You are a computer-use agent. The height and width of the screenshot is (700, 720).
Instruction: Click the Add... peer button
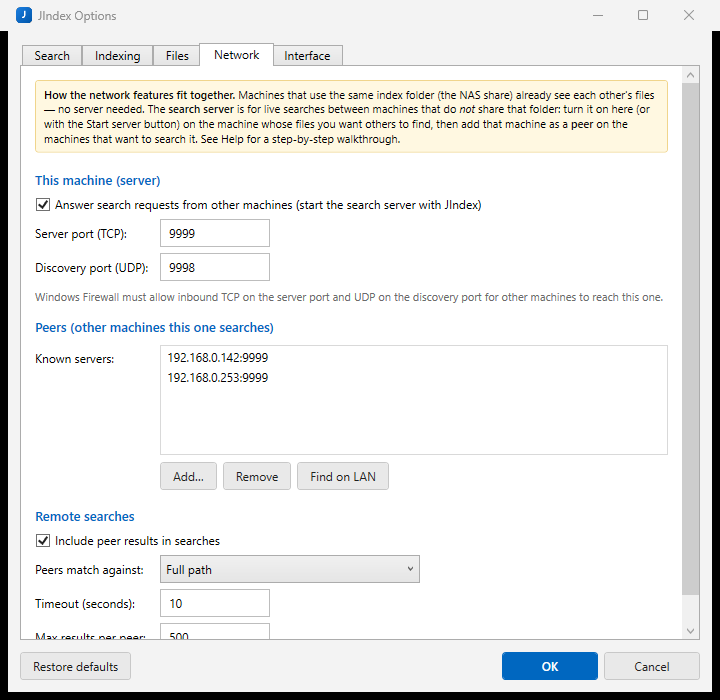pyautogui.click(x=188, y=476)
